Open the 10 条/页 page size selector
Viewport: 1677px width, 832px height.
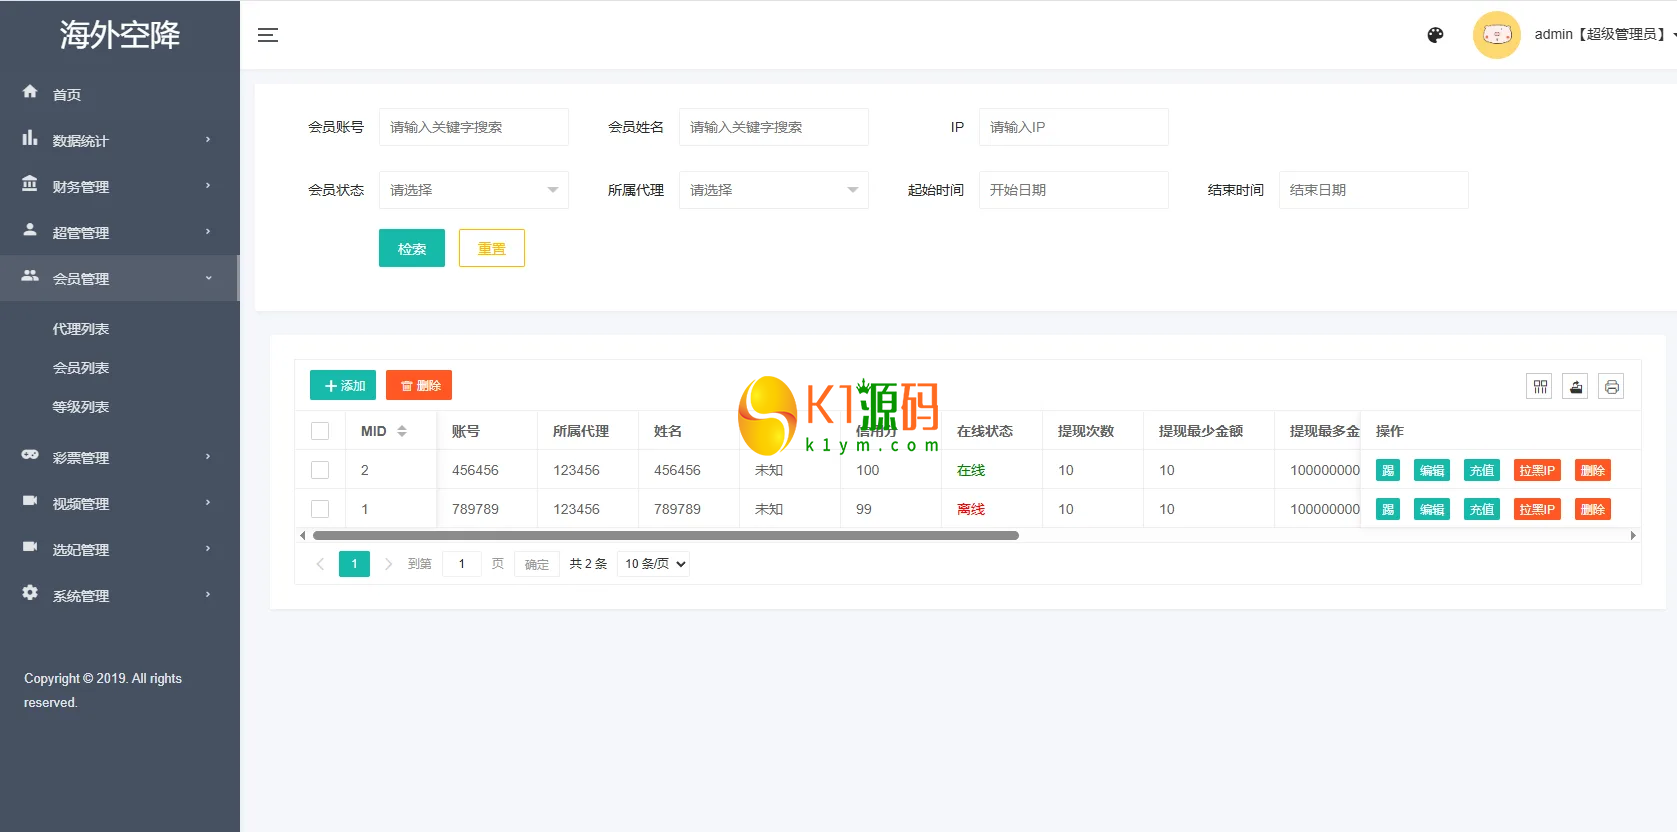(x=654, y=564)
